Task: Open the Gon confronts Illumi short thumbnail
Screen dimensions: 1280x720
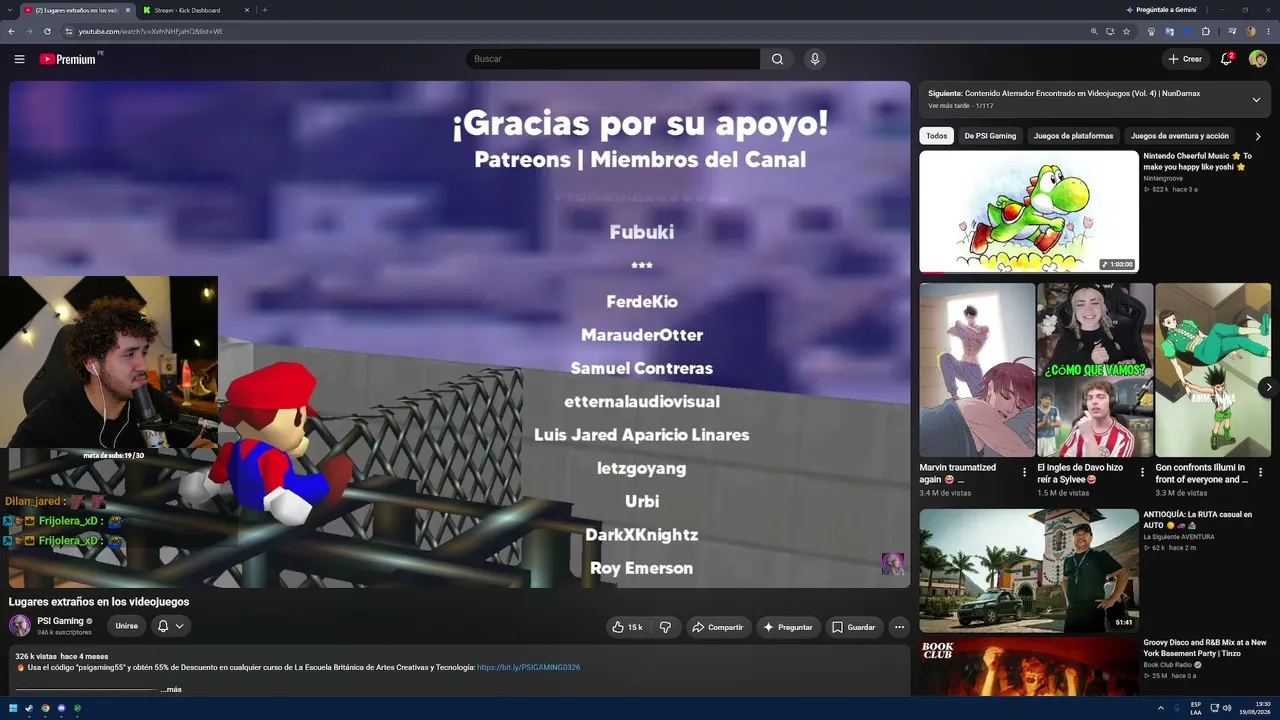Action: (x=1213, y=370)
